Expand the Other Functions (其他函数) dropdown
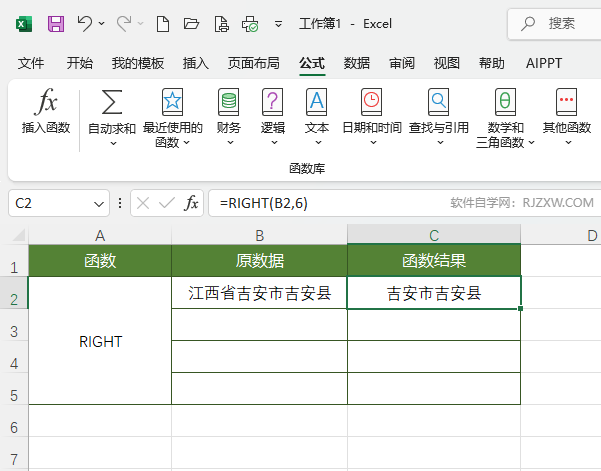This screenshot has height=471, width=601. pyautogui.click(x=566, y=142)
